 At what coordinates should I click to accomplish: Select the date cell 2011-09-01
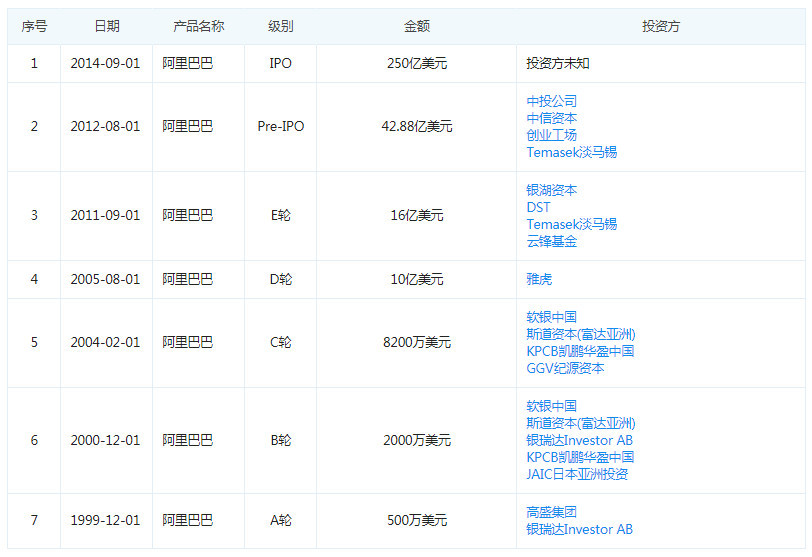(x=105, y=215)
